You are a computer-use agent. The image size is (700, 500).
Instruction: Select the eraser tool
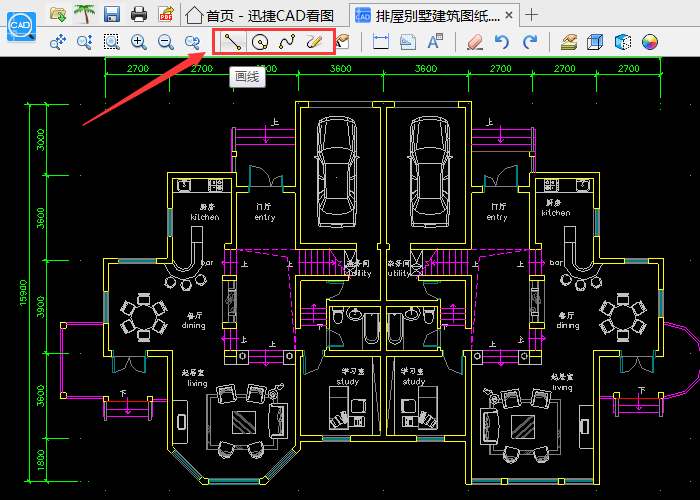[474, 42]
